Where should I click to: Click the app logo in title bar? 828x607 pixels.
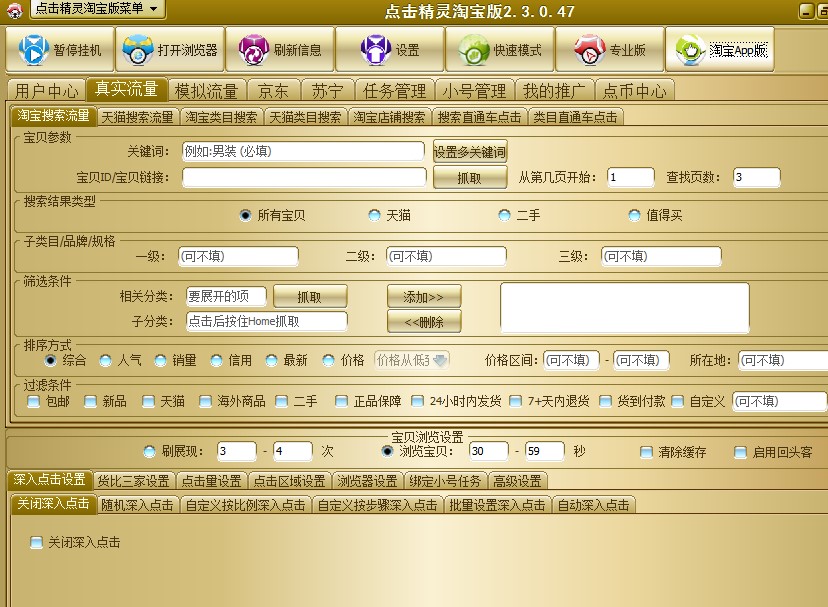[x=14, y=10]
